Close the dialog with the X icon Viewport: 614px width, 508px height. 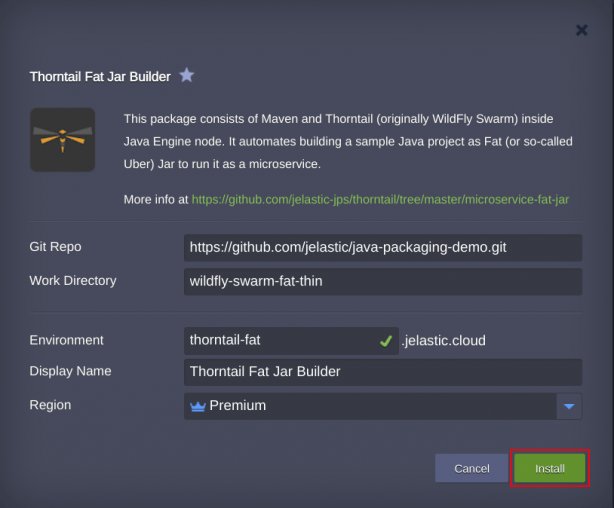pos(581,30)
